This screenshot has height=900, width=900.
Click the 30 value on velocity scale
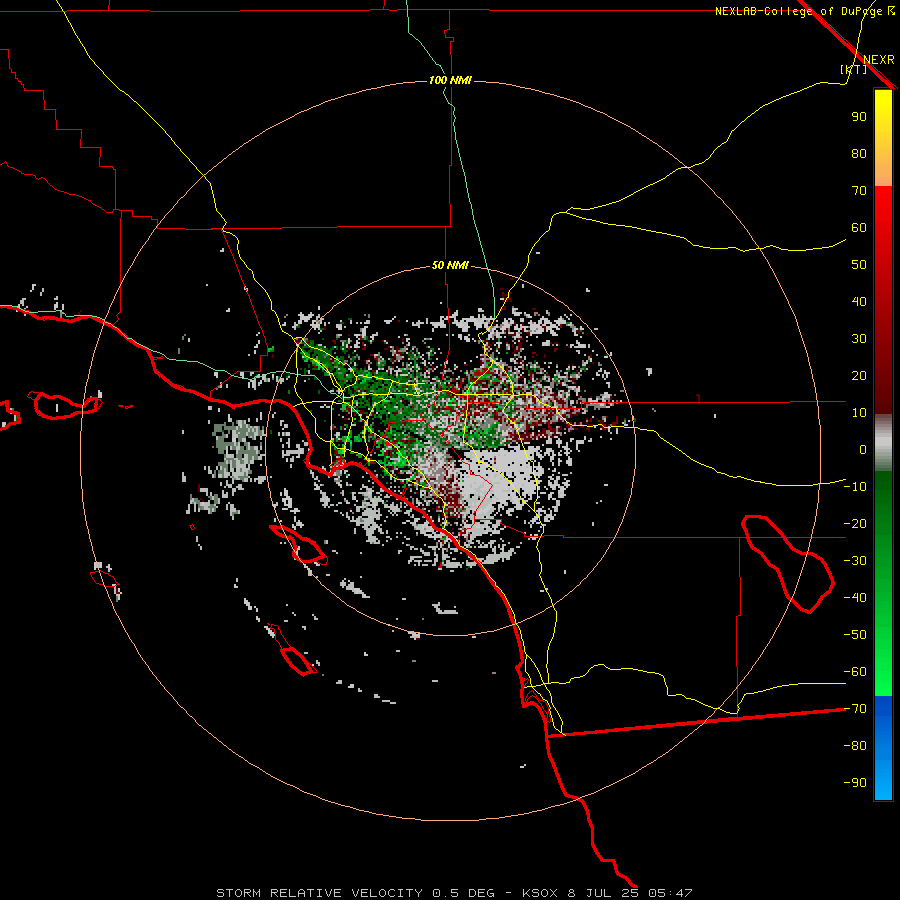859,339
